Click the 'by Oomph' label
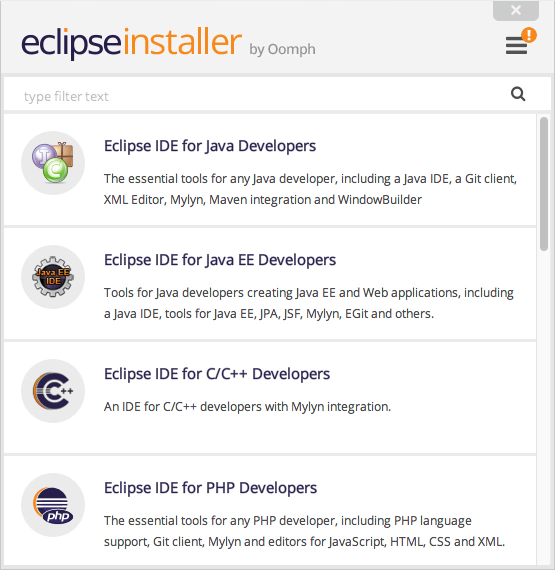555x570 pixels. click(282, 49)
